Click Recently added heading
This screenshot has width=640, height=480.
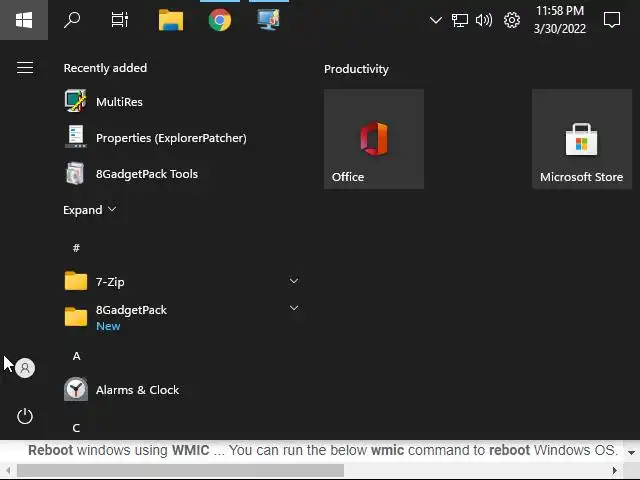click(105, 68)
